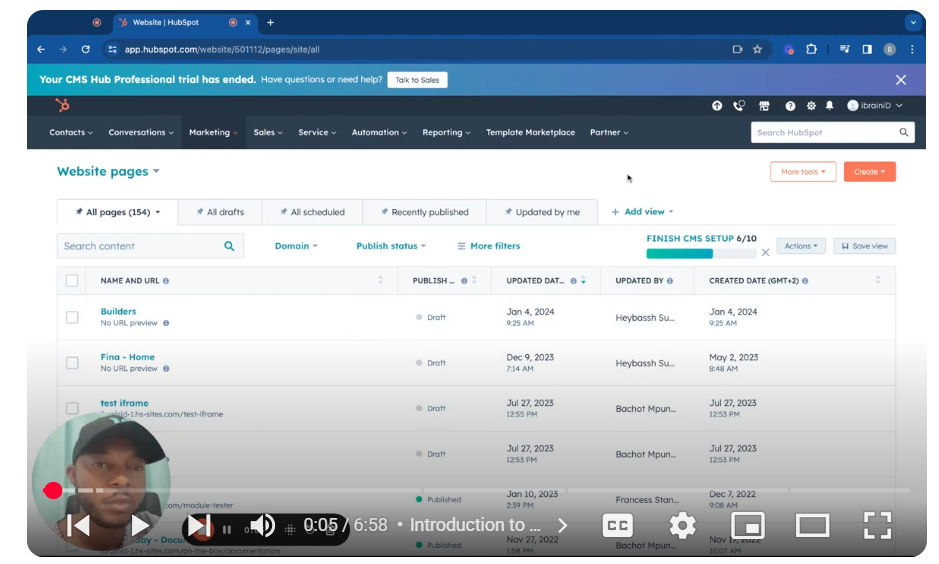
Task: Switch to the All drafts tab
Action: (220, 212)
